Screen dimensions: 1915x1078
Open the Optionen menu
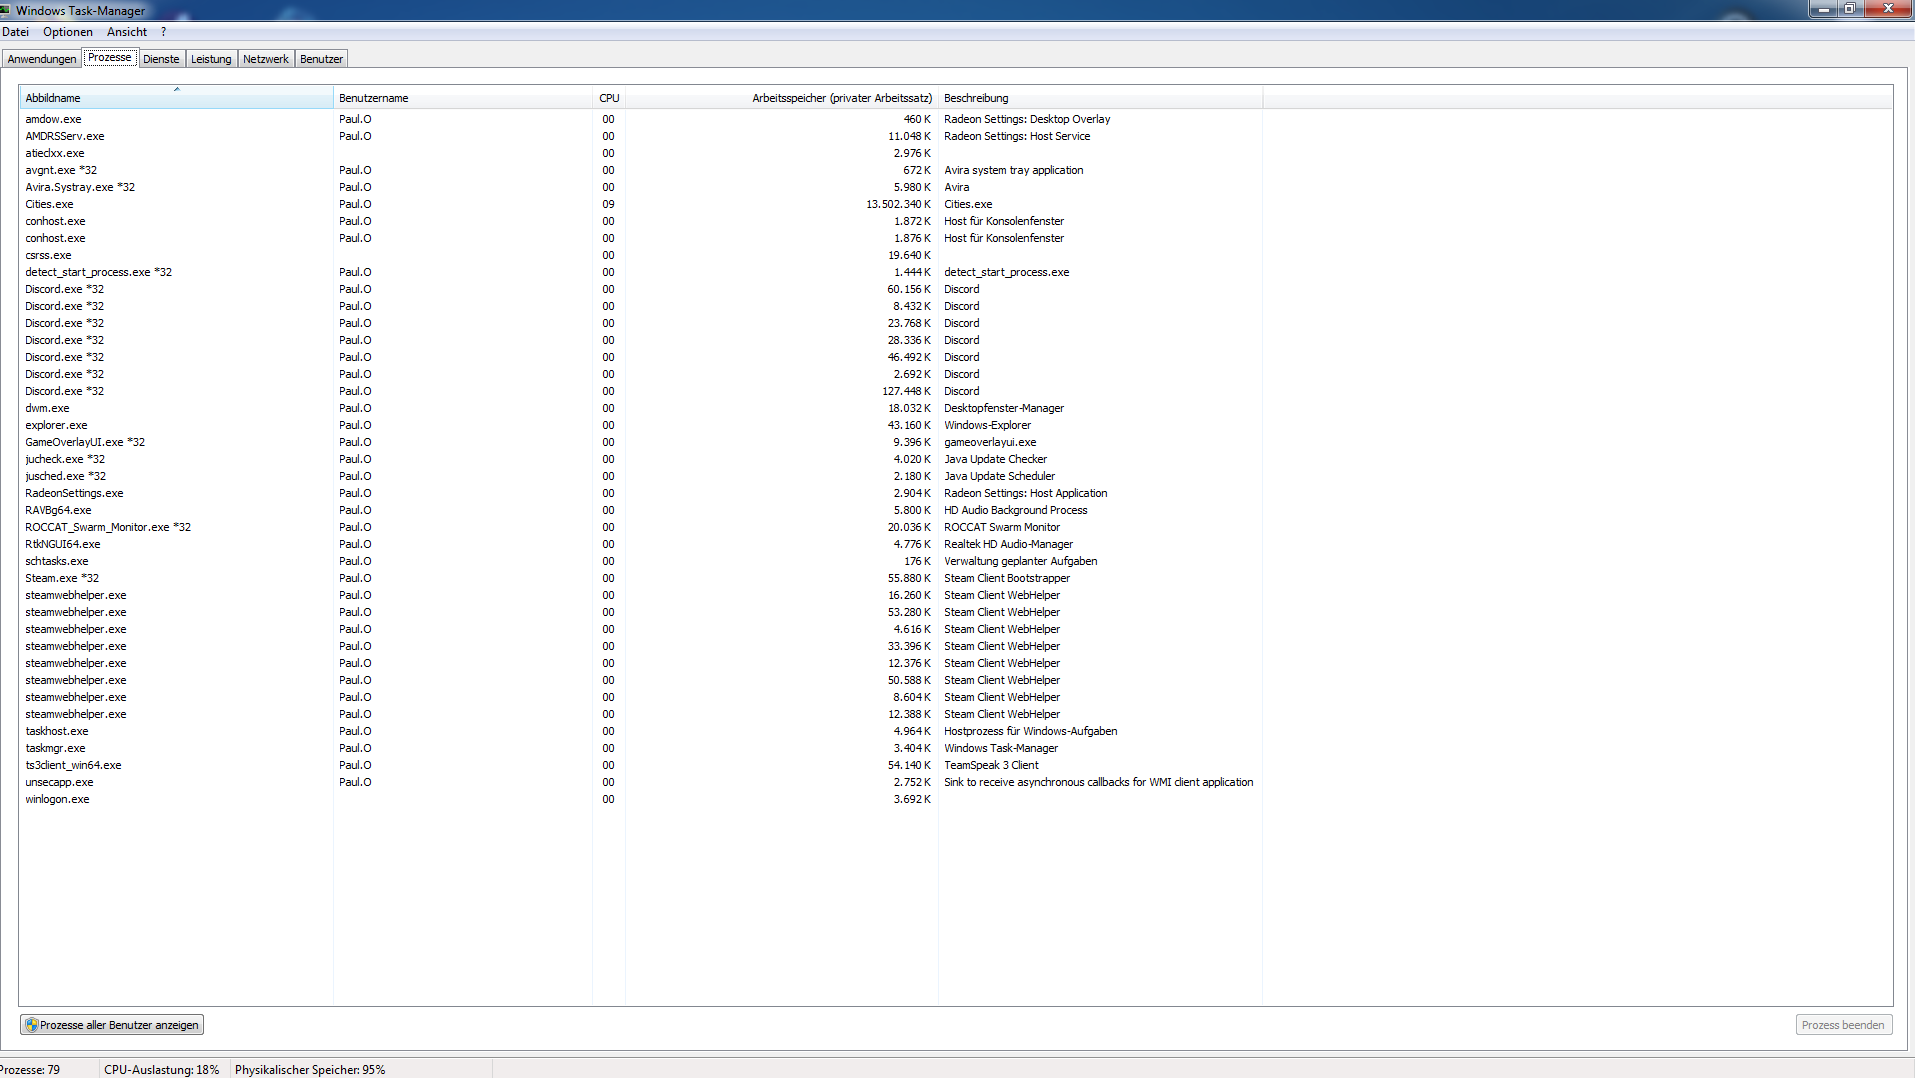[x=68, y=32]
